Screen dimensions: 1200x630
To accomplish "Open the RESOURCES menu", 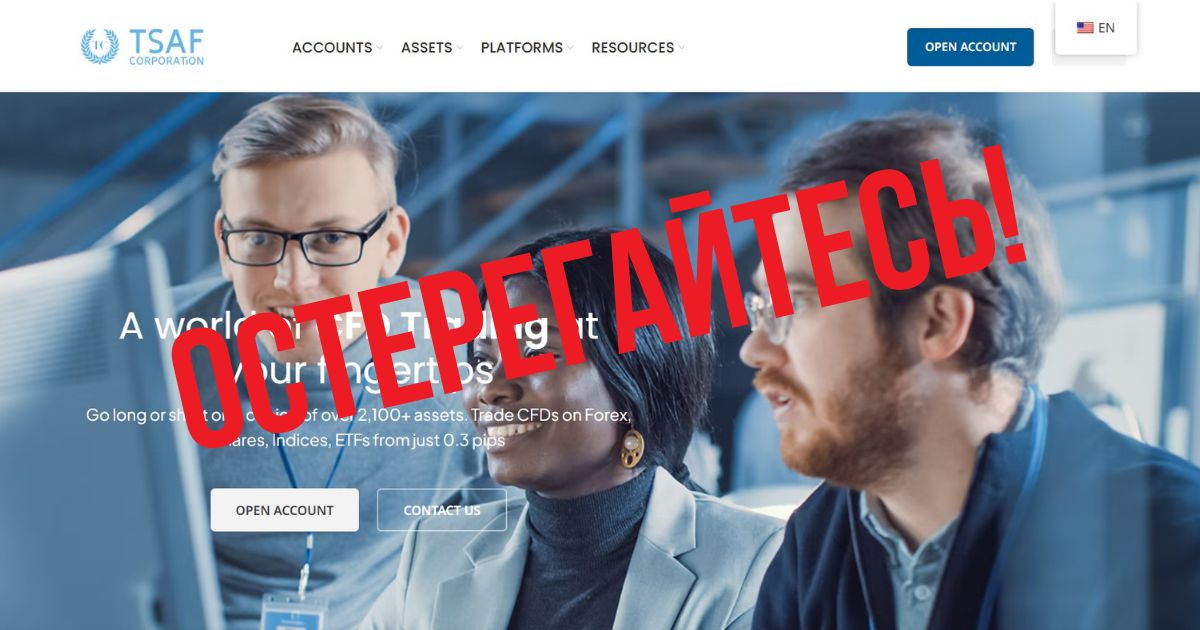I will [x=632, y=47].
